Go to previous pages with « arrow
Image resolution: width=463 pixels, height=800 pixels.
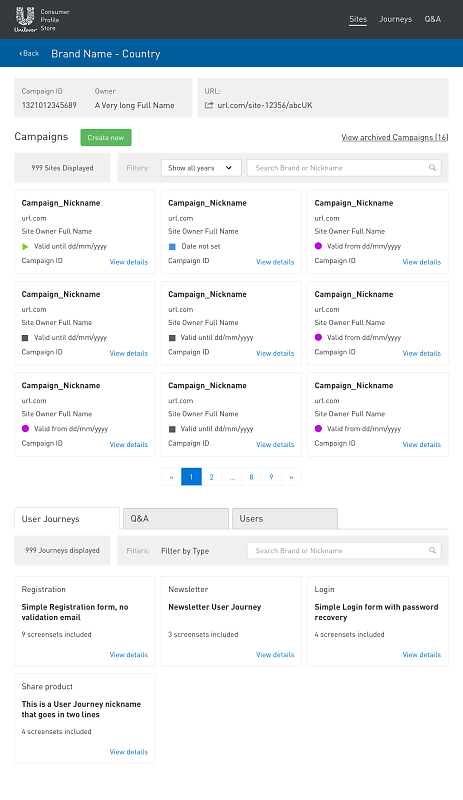point(171,477)
